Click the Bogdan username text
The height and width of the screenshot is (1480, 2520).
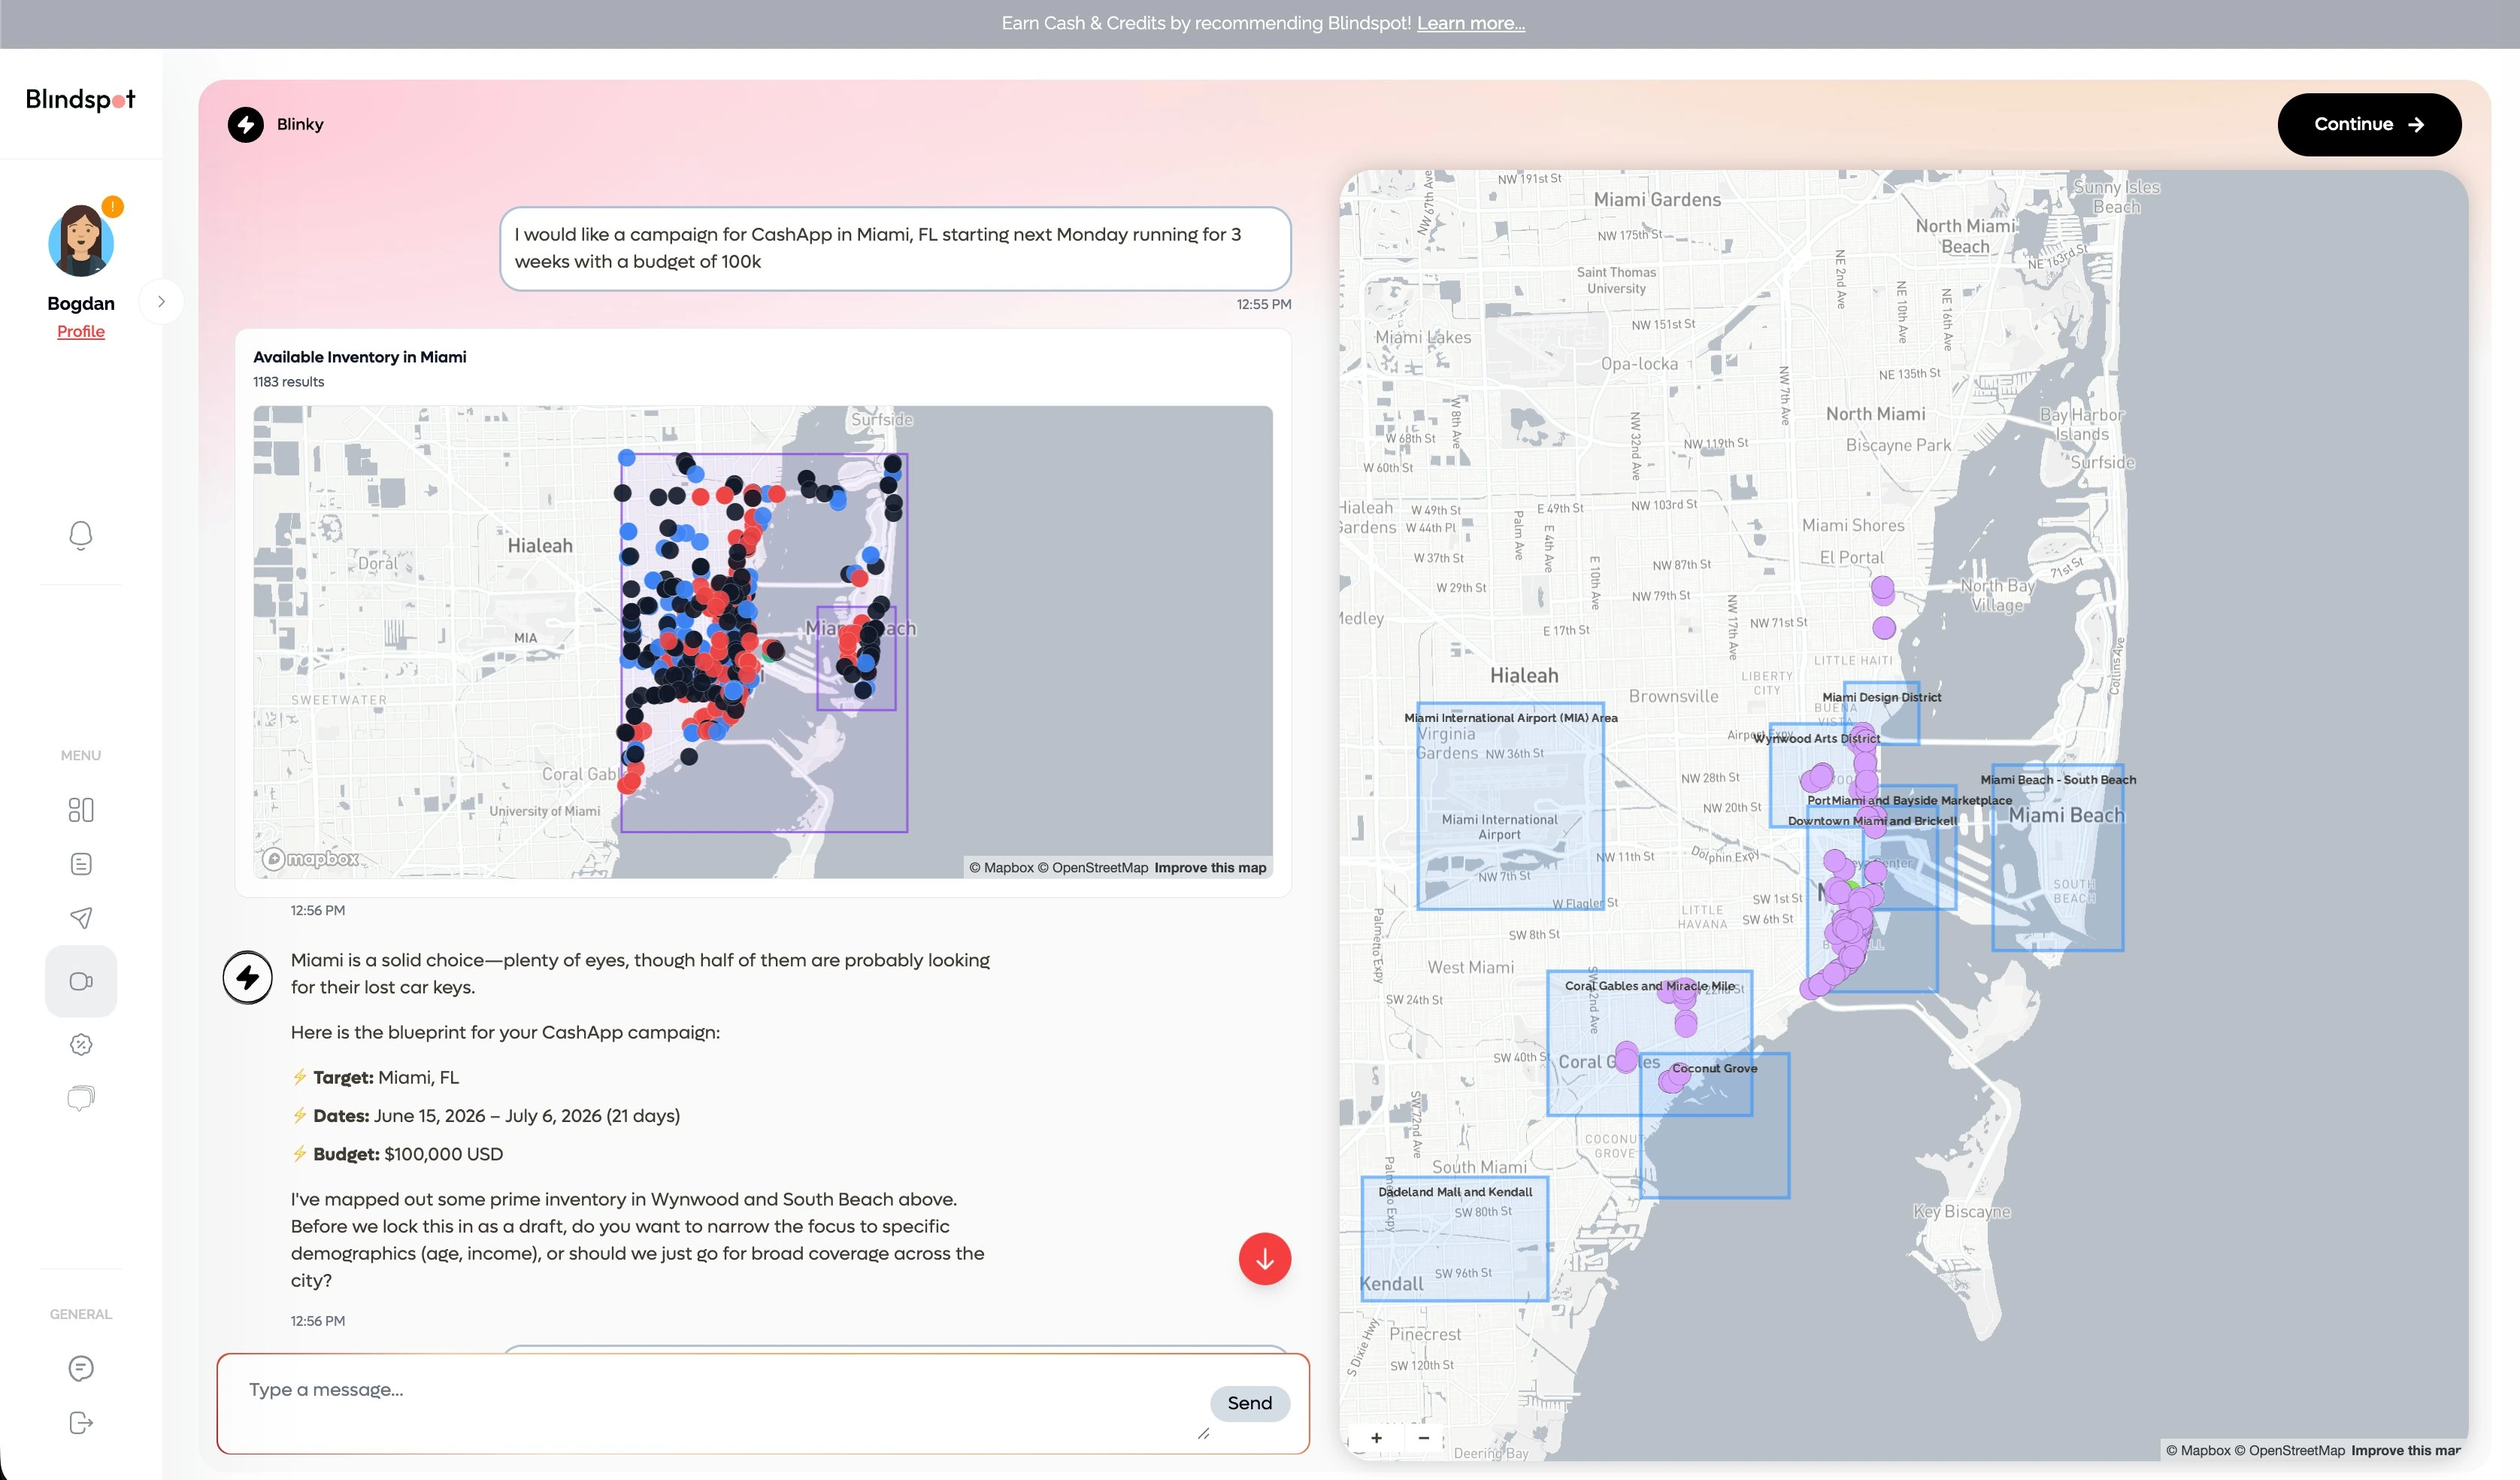pos(81,303)
